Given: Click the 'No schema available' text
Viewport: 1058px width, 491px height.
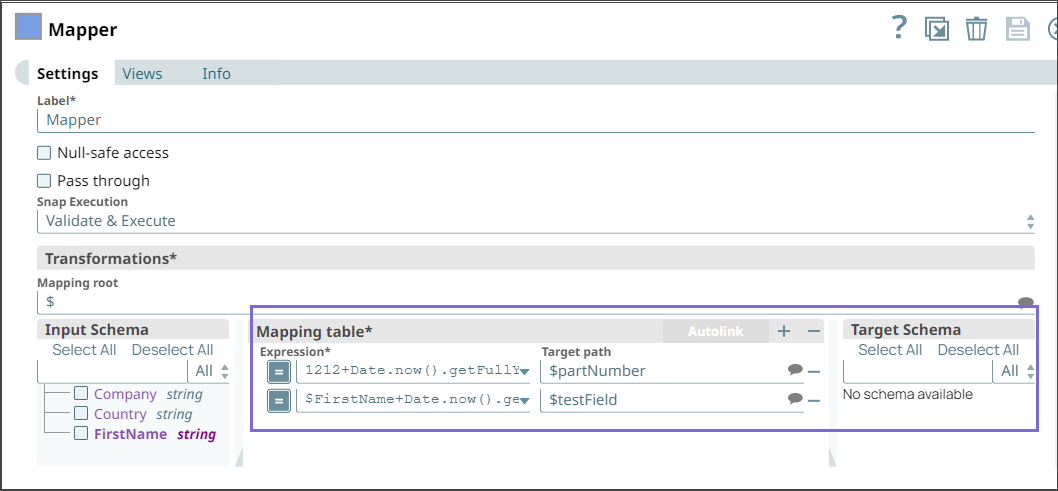Looking at the screenshot, I should pos(908,395).
